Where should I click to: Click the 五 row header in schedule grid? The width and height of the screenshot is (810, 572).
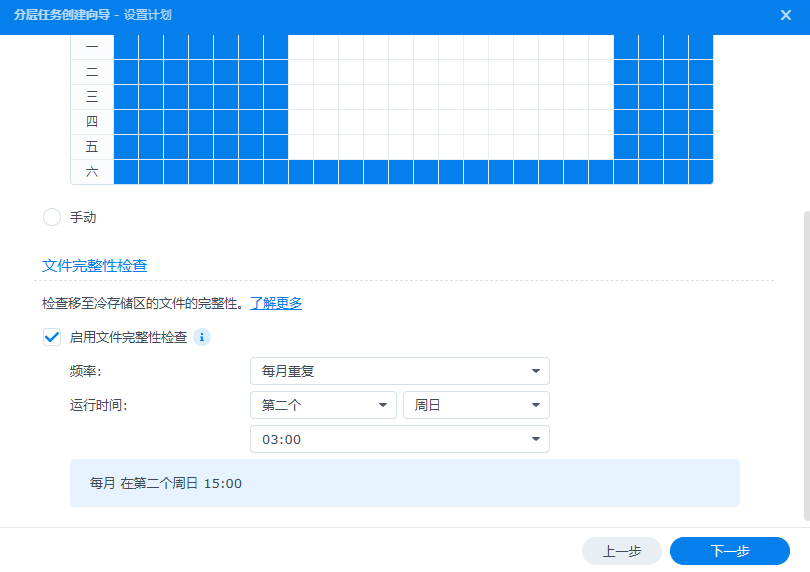pyautogui.click(x=92, y=147)
